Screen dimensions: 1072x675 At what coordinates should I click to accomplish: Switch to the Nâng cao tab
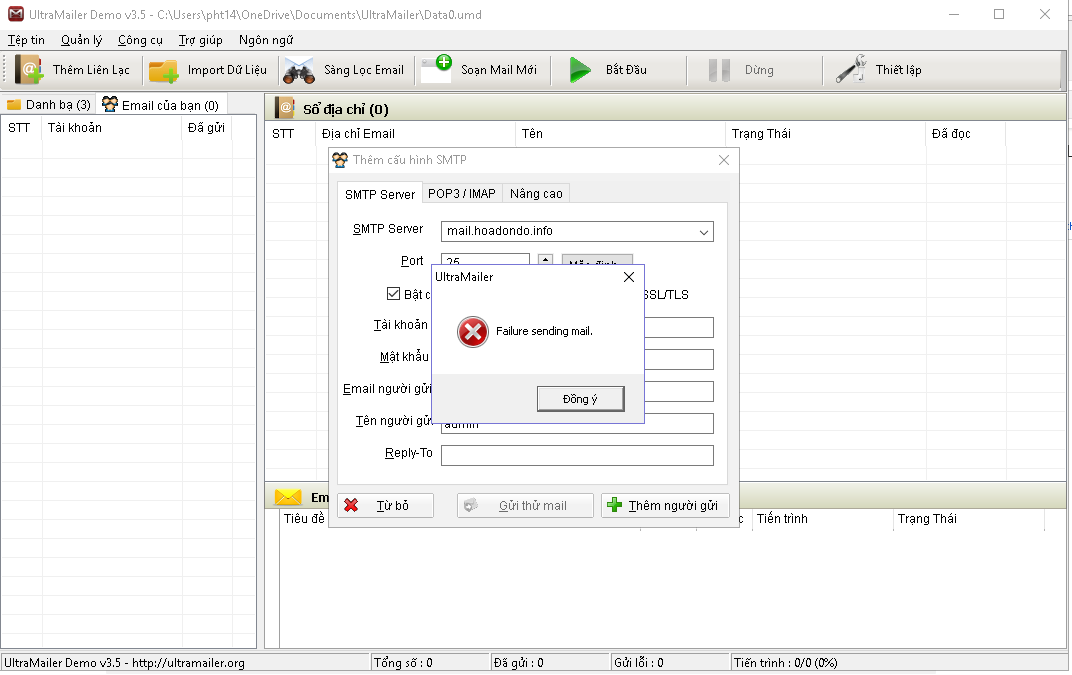[x=536, y=194]
